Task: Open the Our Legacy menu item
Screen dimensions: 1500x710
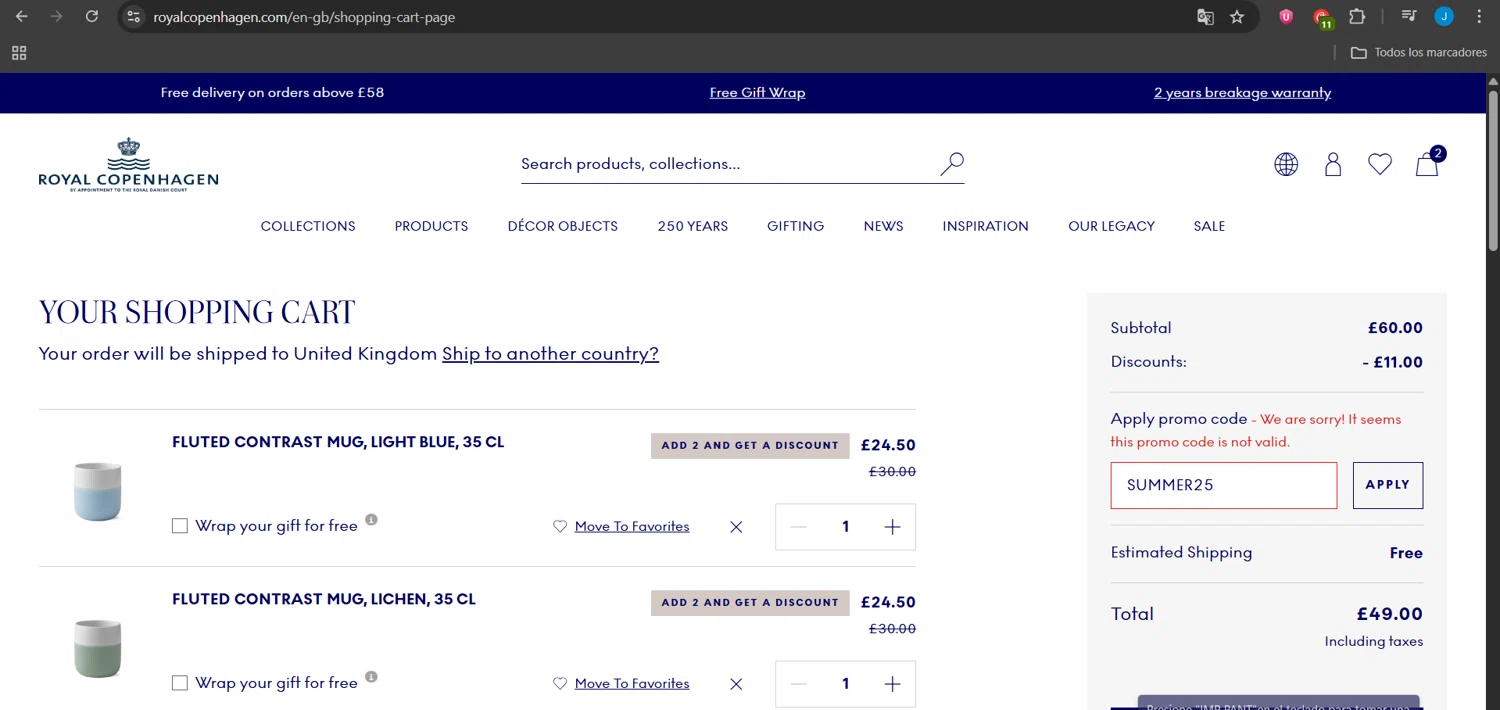Action: 1111,226
